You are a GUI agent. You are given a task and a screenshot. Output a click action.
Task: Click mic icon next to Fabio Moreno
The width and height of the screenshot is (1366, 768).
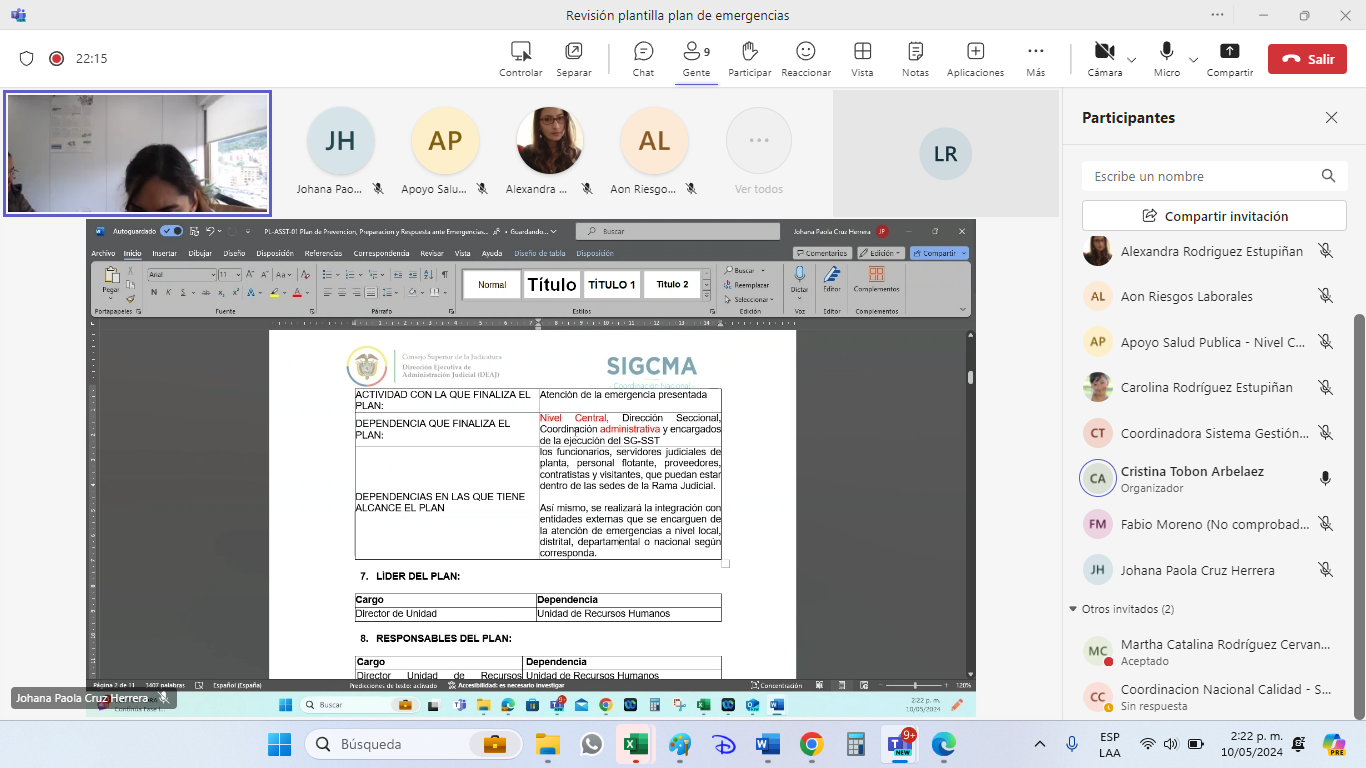(x=1325, y=524)
